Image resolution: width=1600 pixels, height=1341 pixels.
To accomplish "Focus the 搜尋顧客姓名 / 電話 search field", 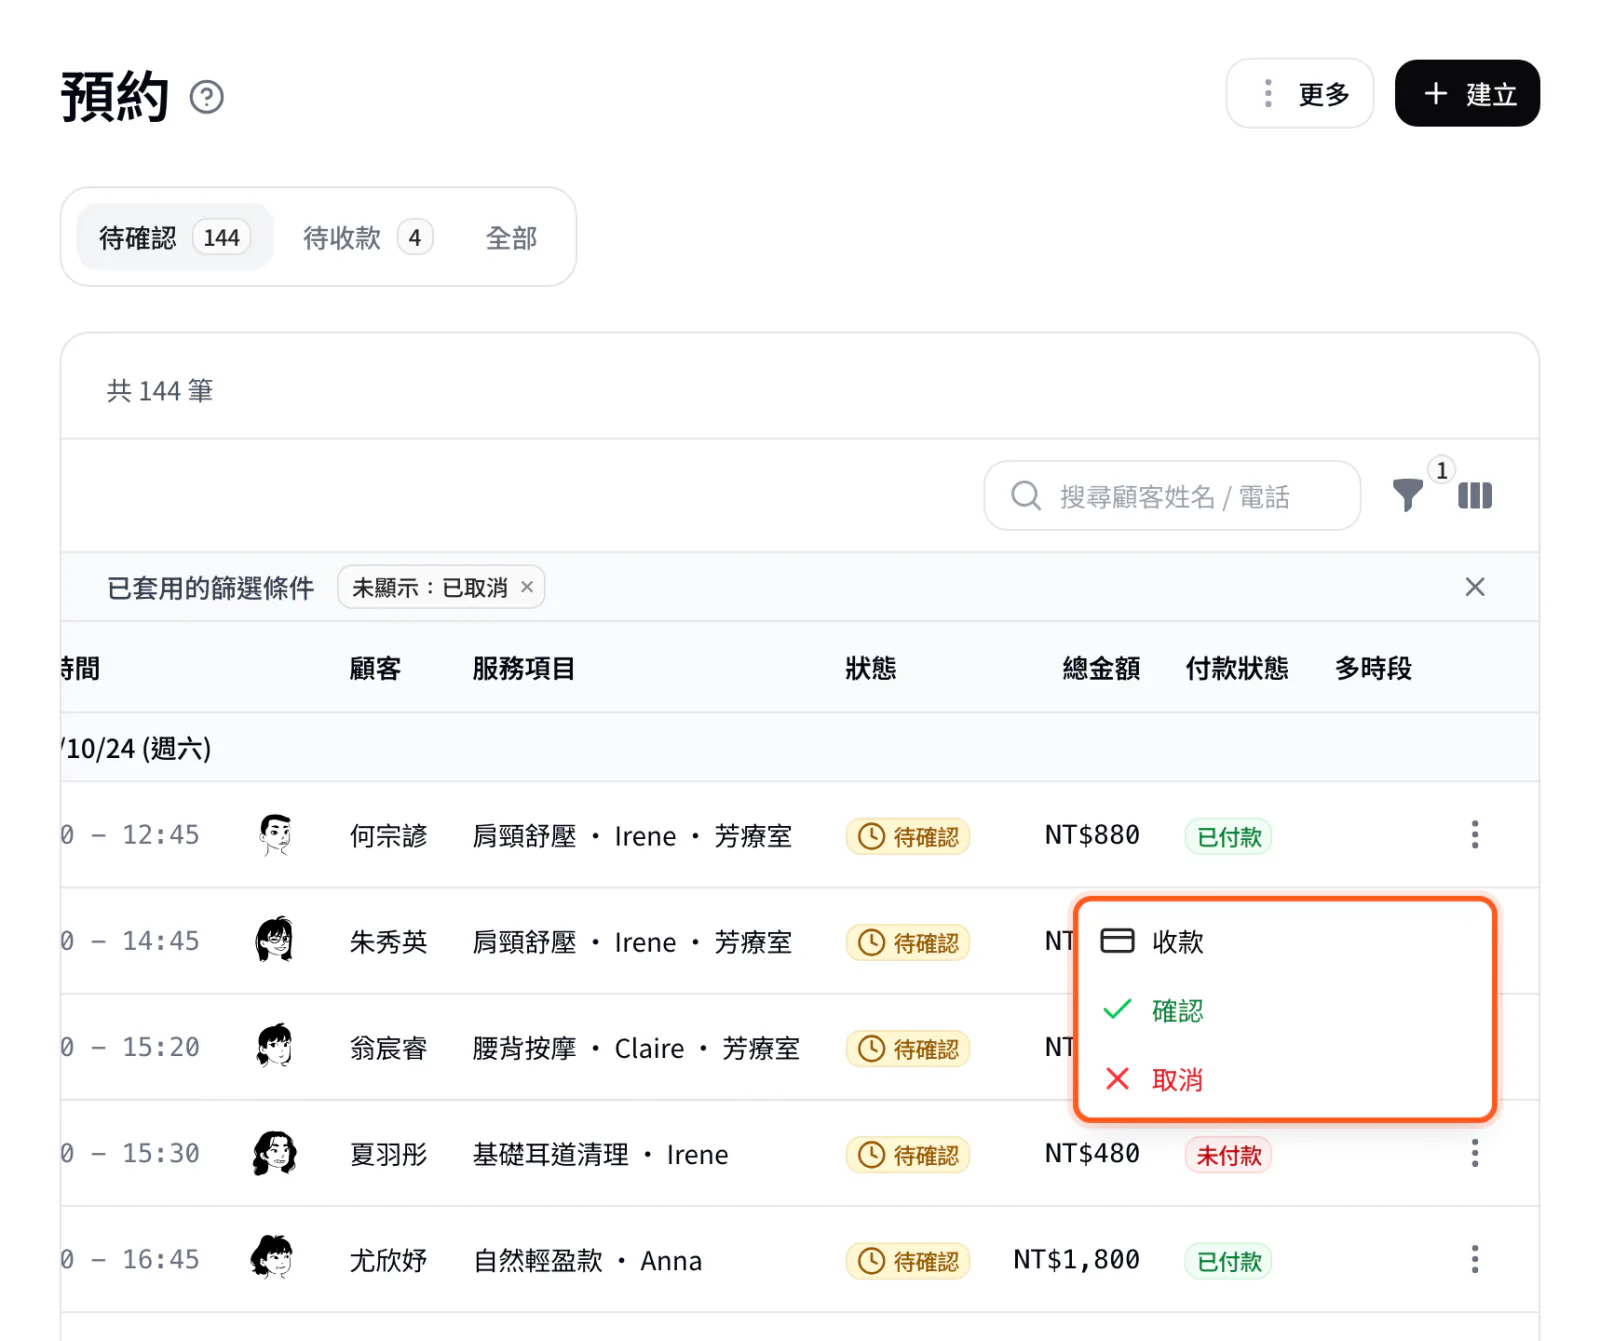I will tap(1171, 495).
